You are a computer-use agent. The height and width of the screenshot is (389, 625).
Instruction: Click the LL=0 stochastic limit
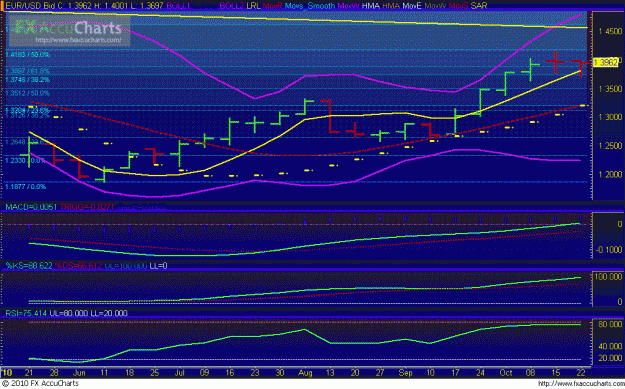(x=158, y=266)
